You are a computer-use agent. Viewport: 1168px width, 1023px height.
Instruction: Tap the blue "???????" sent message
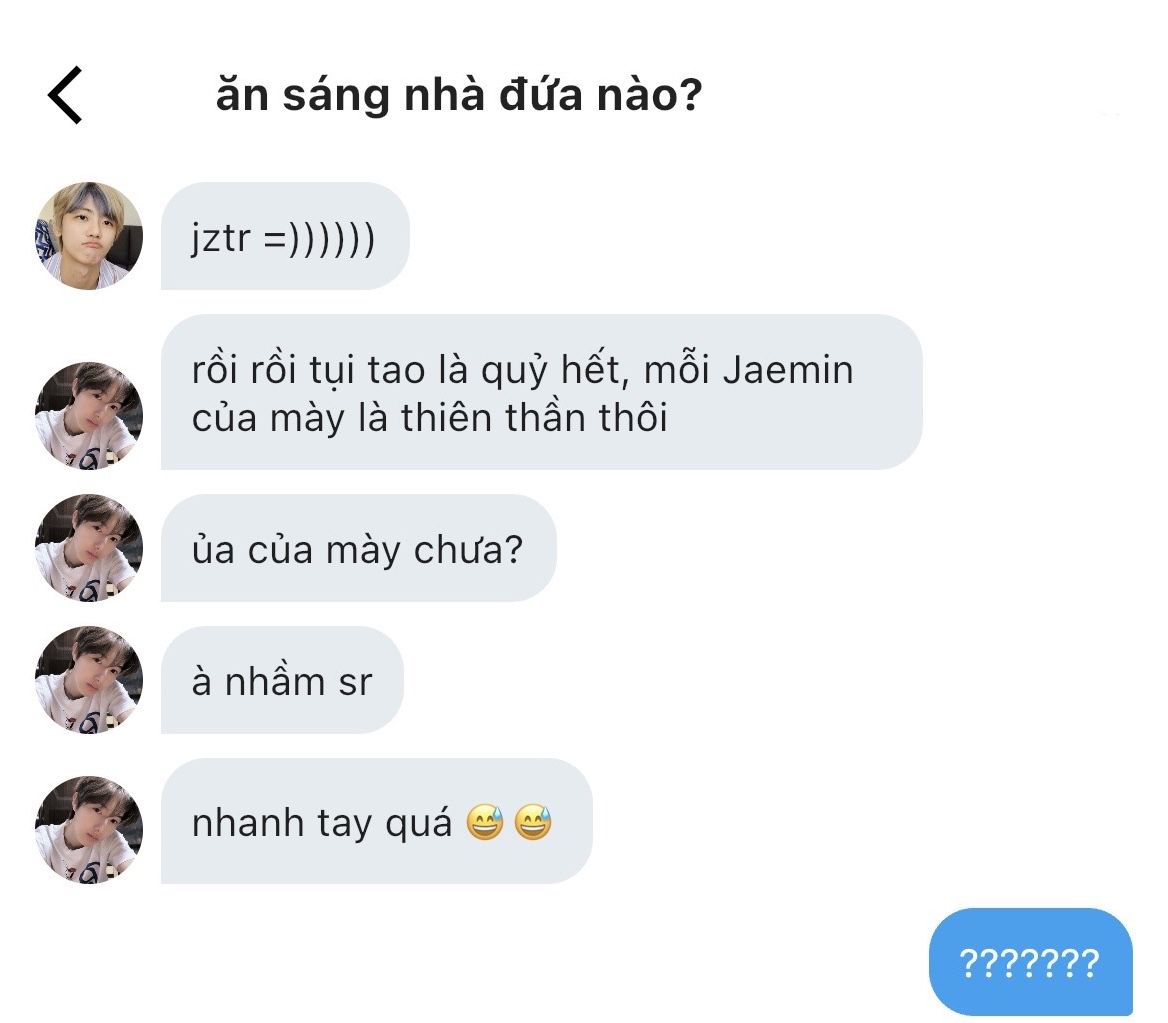coord(1030,963)
